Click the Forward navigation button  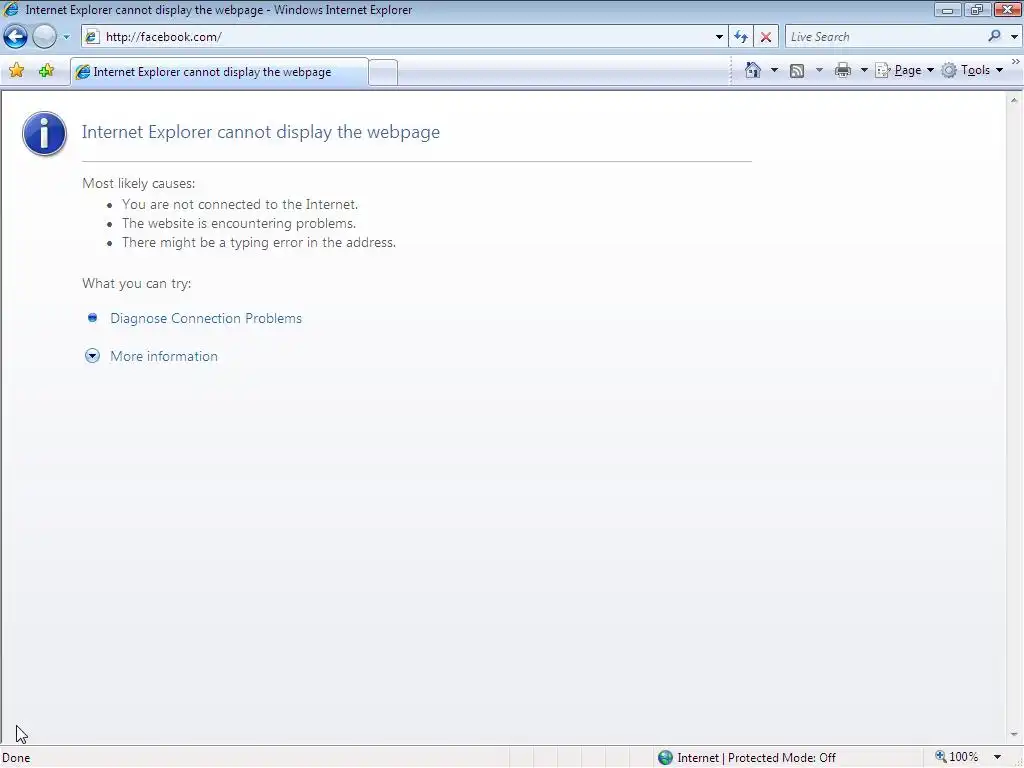pos(44,37)
